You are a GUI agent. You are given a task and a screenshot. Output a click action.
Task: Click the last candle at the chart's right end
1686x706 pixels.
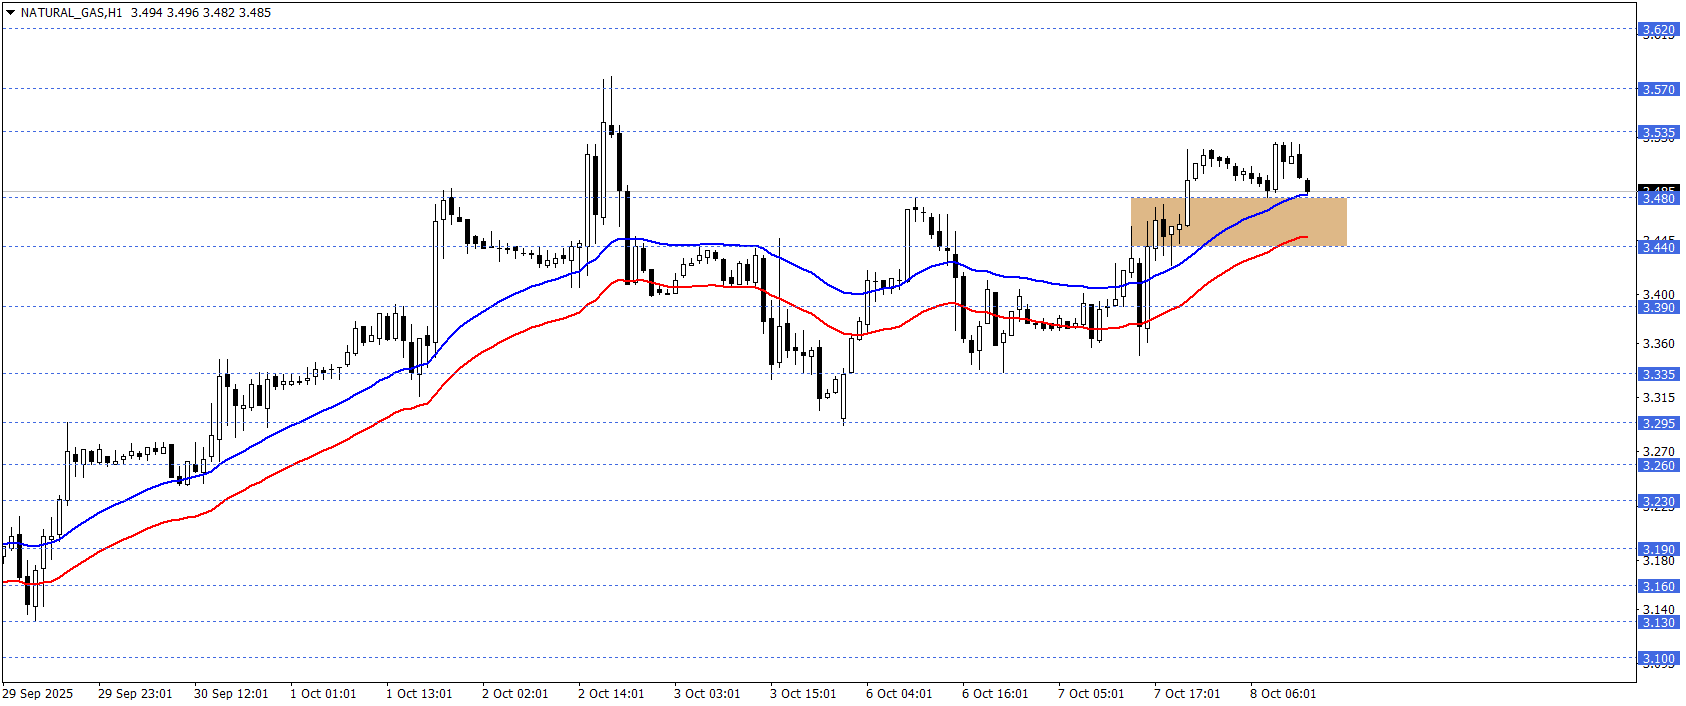1307,186
